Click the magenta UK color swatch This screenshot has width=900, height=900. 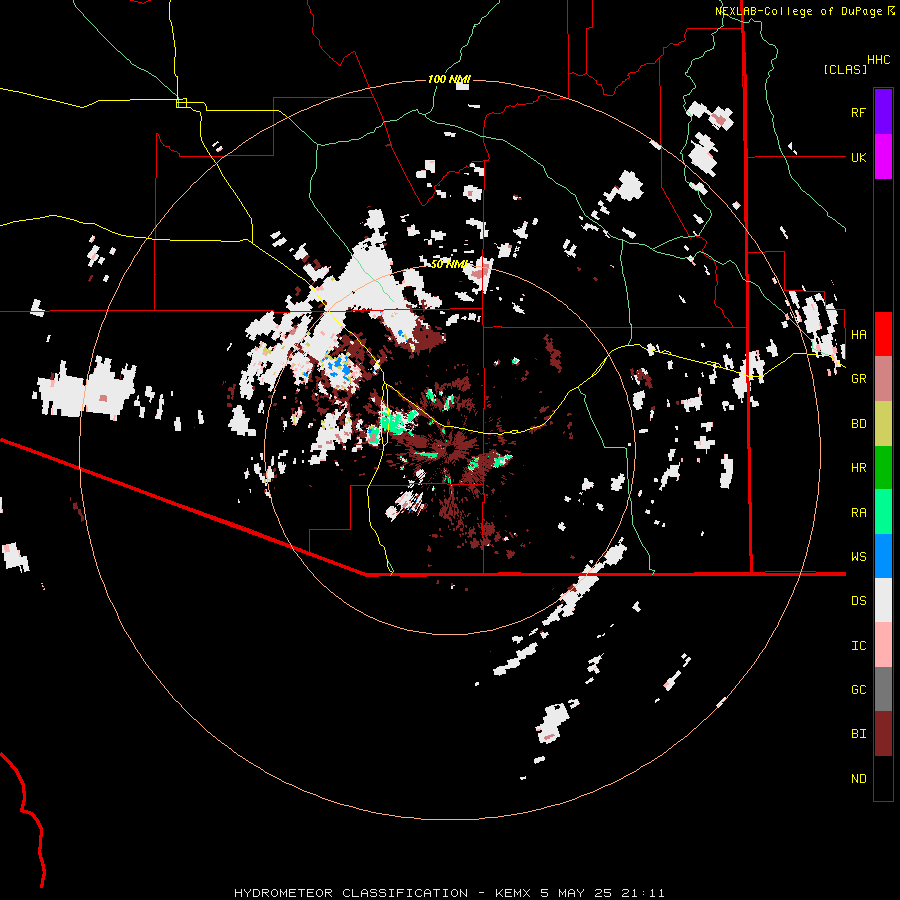coord(883,157)
